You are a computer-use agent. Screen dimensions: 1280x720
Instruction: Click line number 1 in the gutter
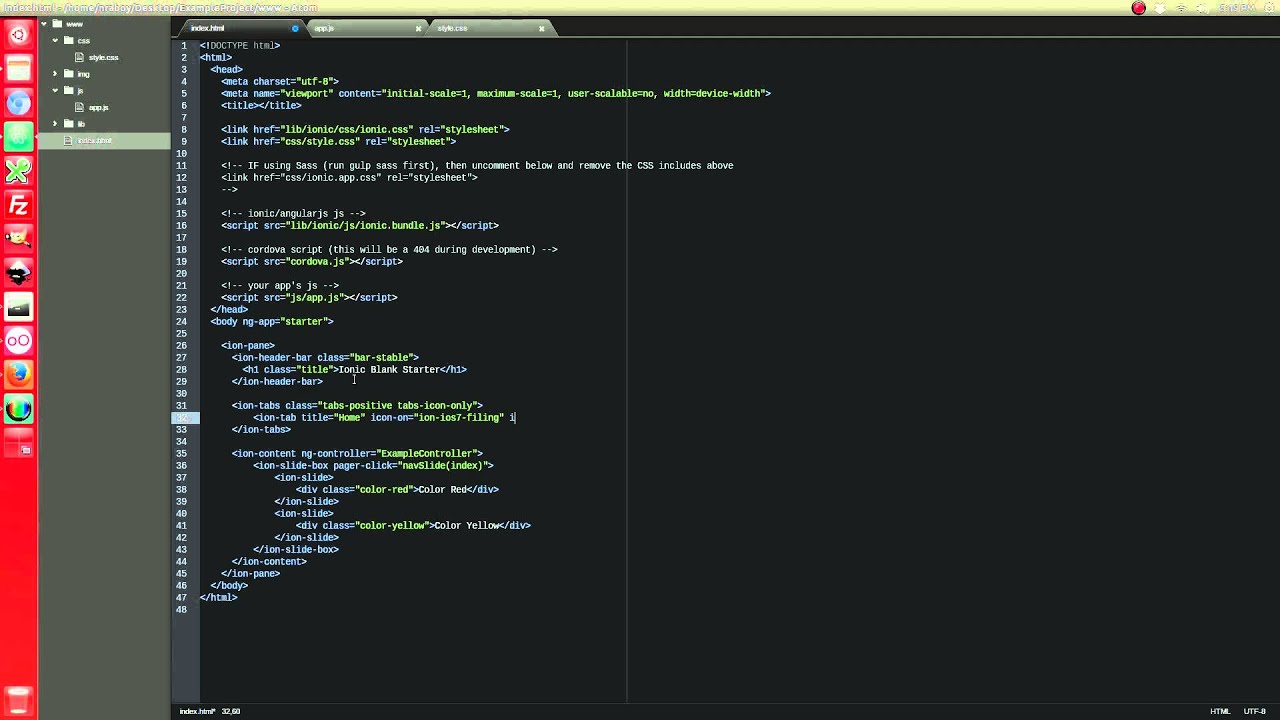(184, 46)
